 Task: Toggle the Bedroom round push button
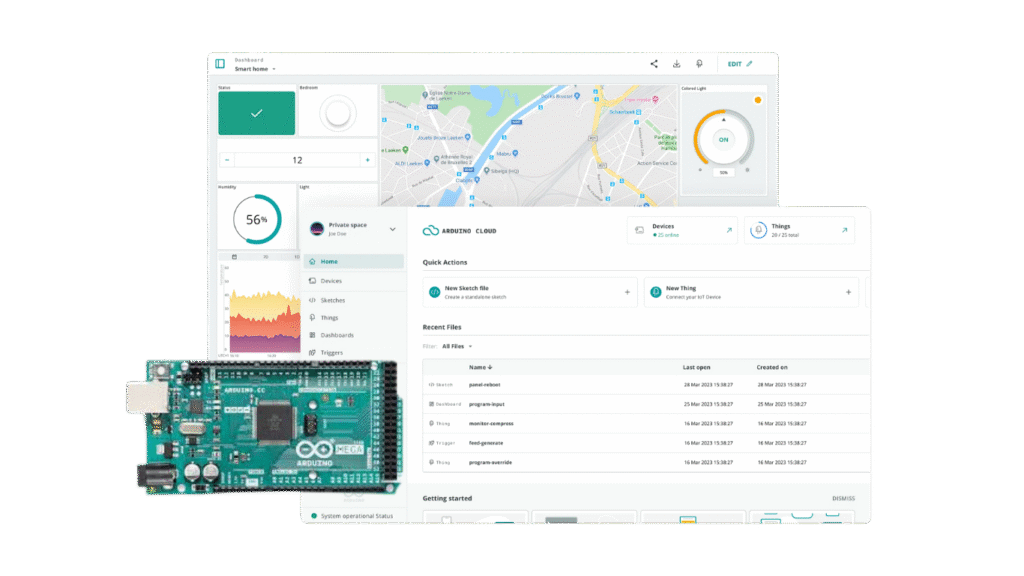click(338, 114)
